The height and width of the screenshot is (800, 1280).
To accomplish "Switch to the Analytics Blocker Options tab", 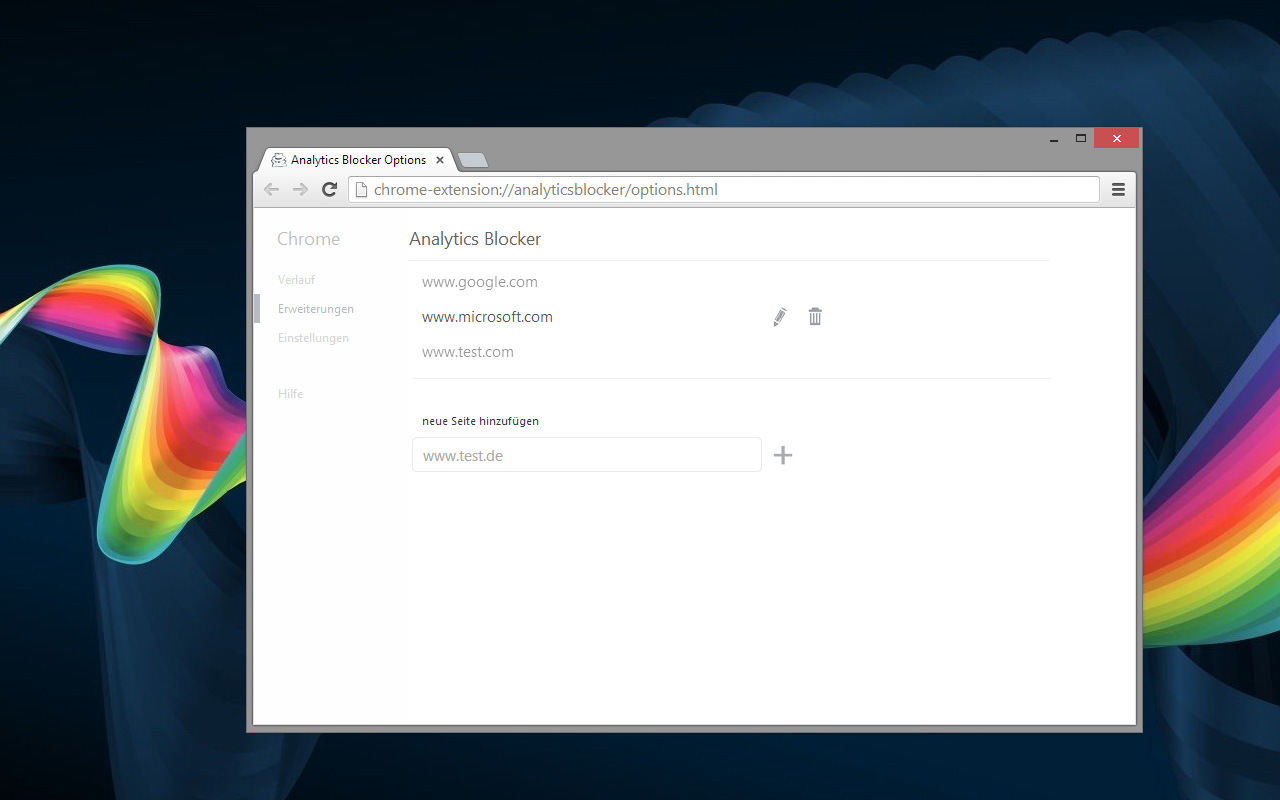I will [360, 159].
